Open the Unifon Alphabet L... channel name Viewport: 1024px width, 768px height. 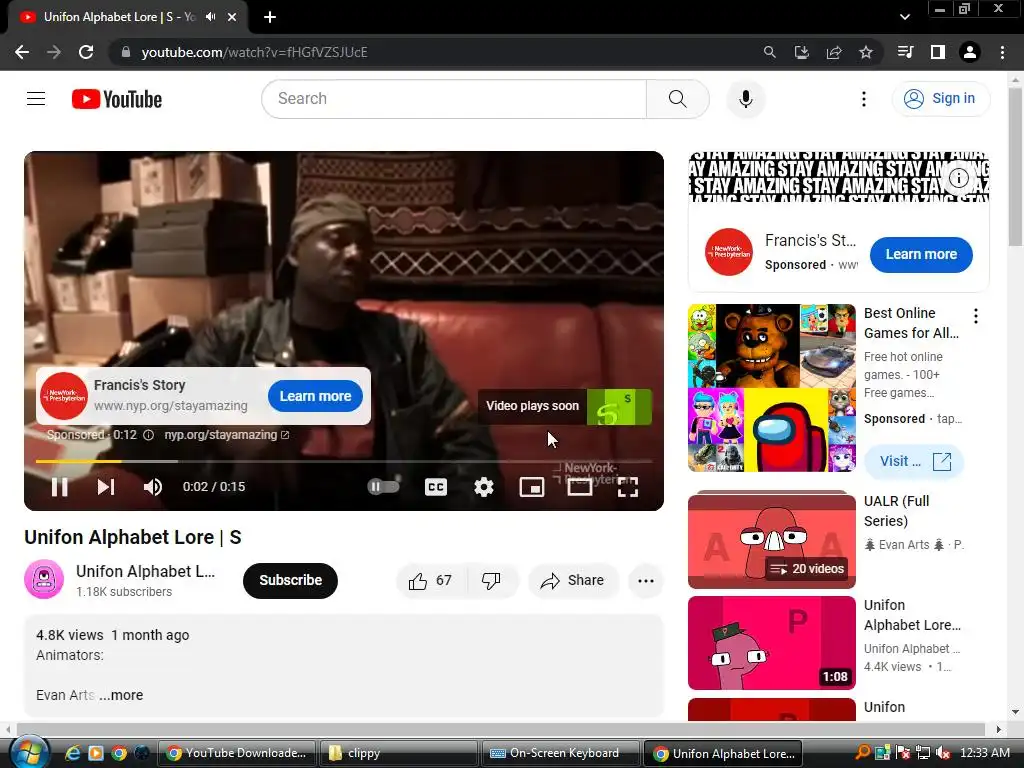tap(145, 571)
